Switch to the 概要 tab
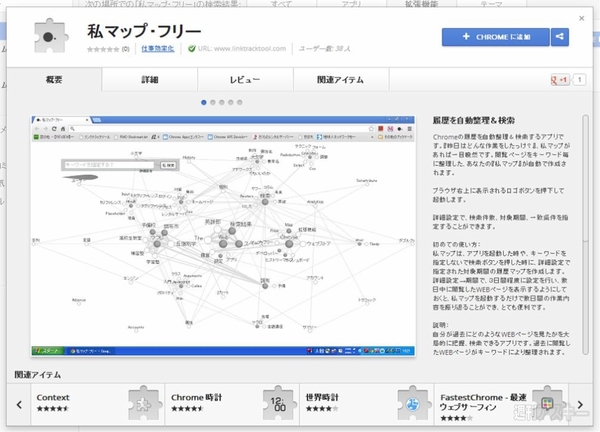 (54, 80)
